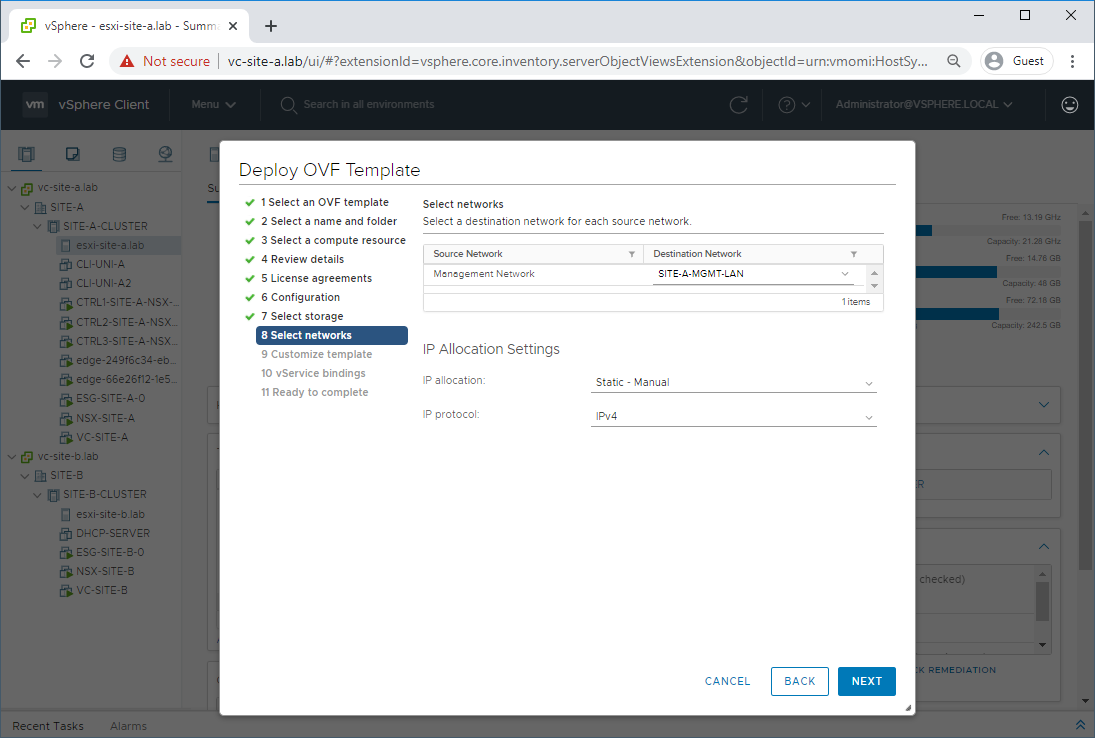
Task: Filter the Source Network column
Action: coord(631,254)
